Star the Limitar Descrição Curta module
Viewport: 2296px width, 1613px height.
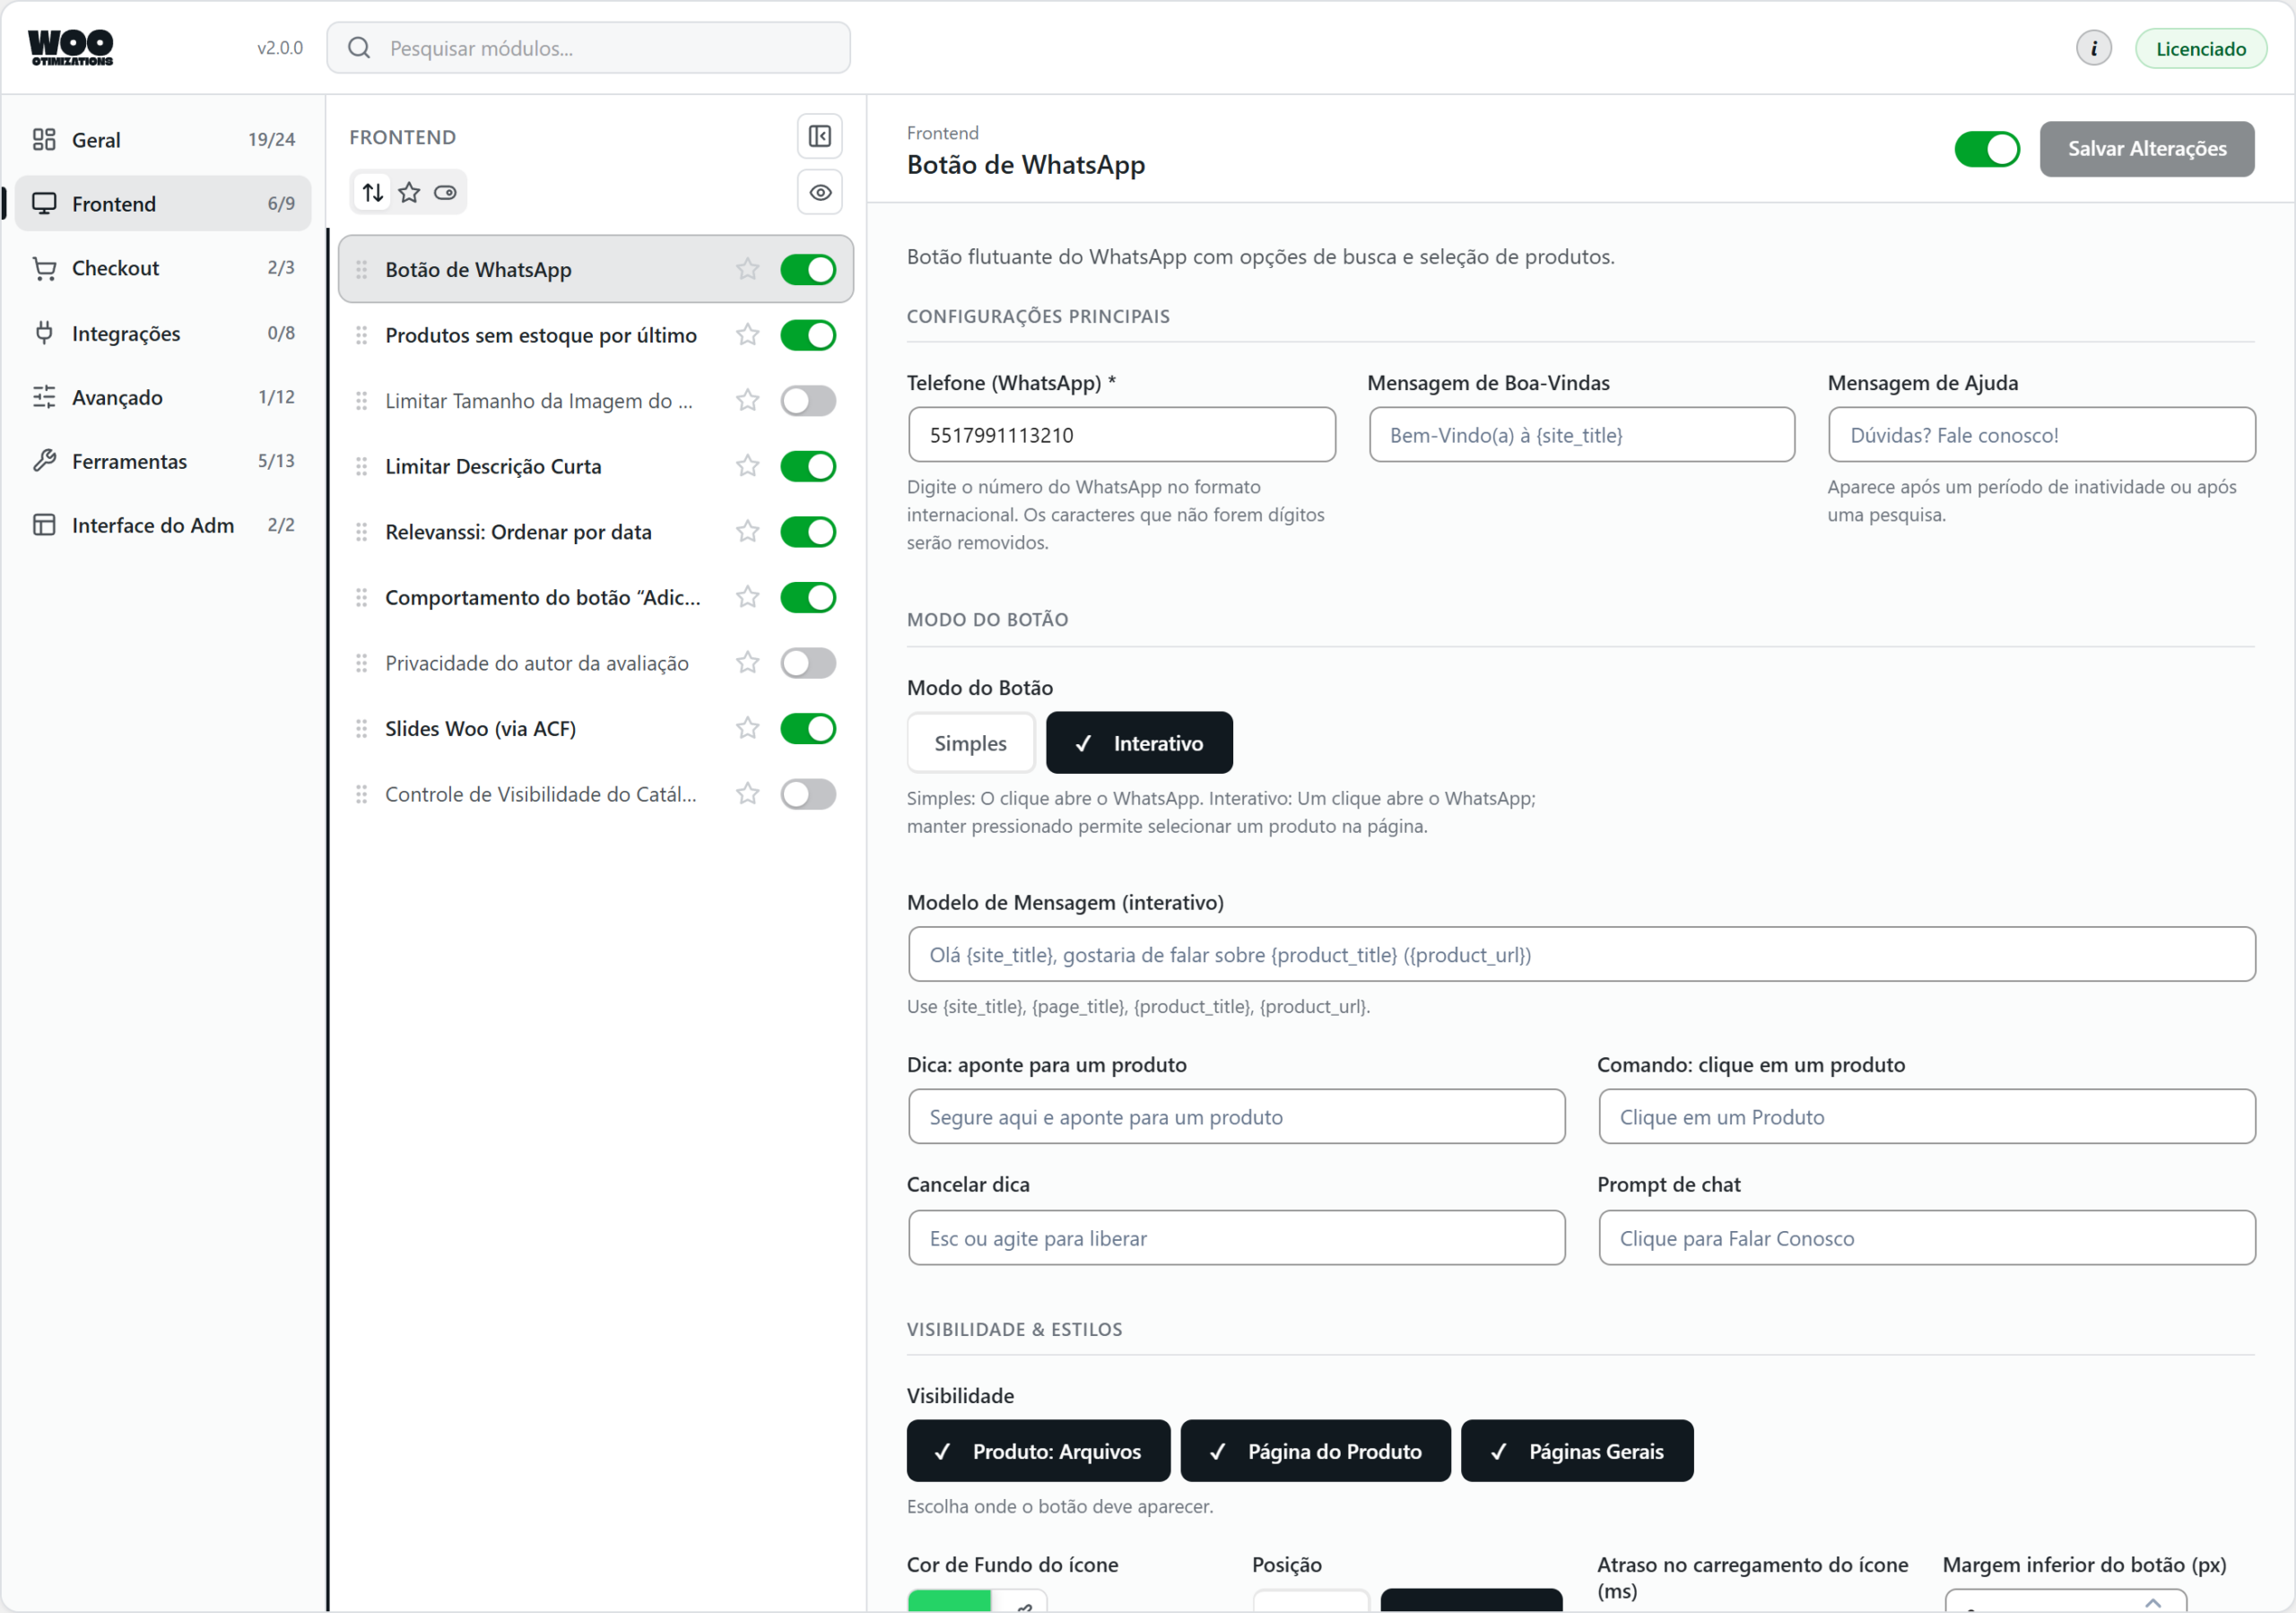(x=747, y=466)
